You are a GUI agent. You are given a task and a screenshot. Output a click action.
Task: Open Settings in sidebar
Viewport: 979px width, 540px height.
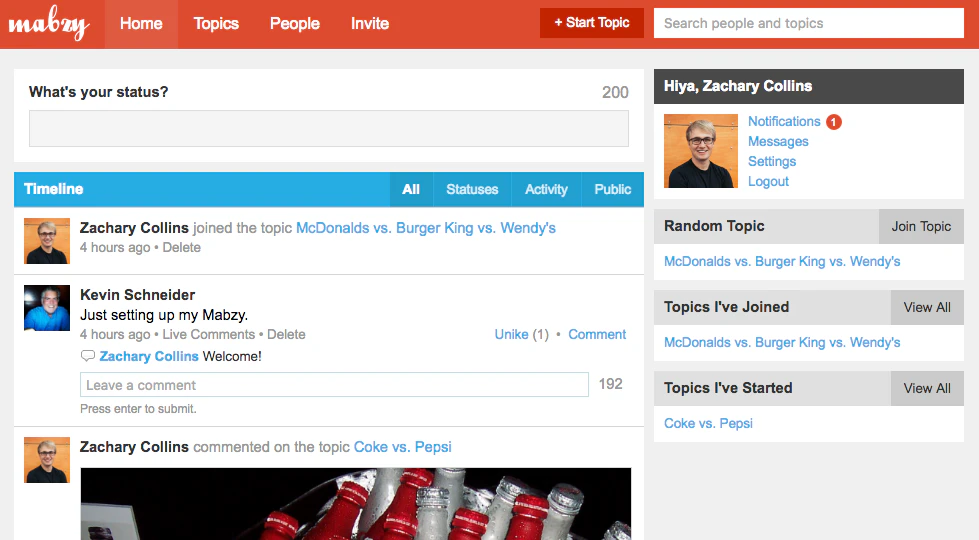pyautogui.click(x=772, y=162)
